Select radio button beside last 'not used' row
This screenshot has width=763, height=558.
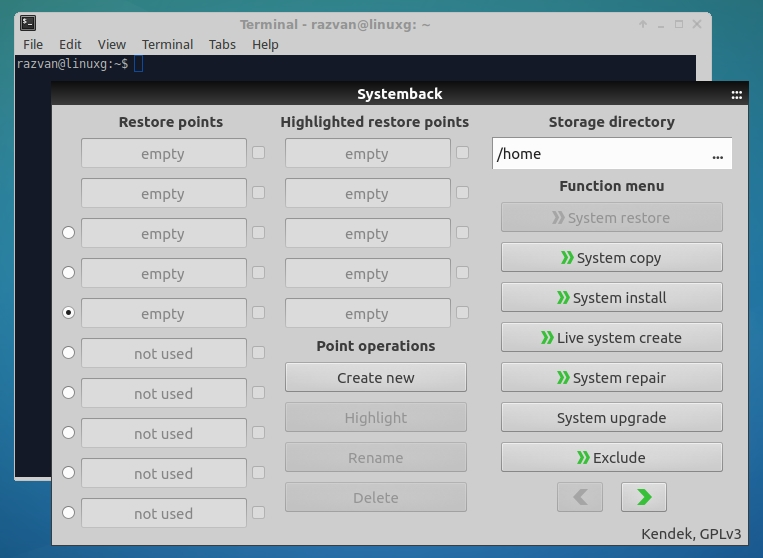(x=69, y=512)
